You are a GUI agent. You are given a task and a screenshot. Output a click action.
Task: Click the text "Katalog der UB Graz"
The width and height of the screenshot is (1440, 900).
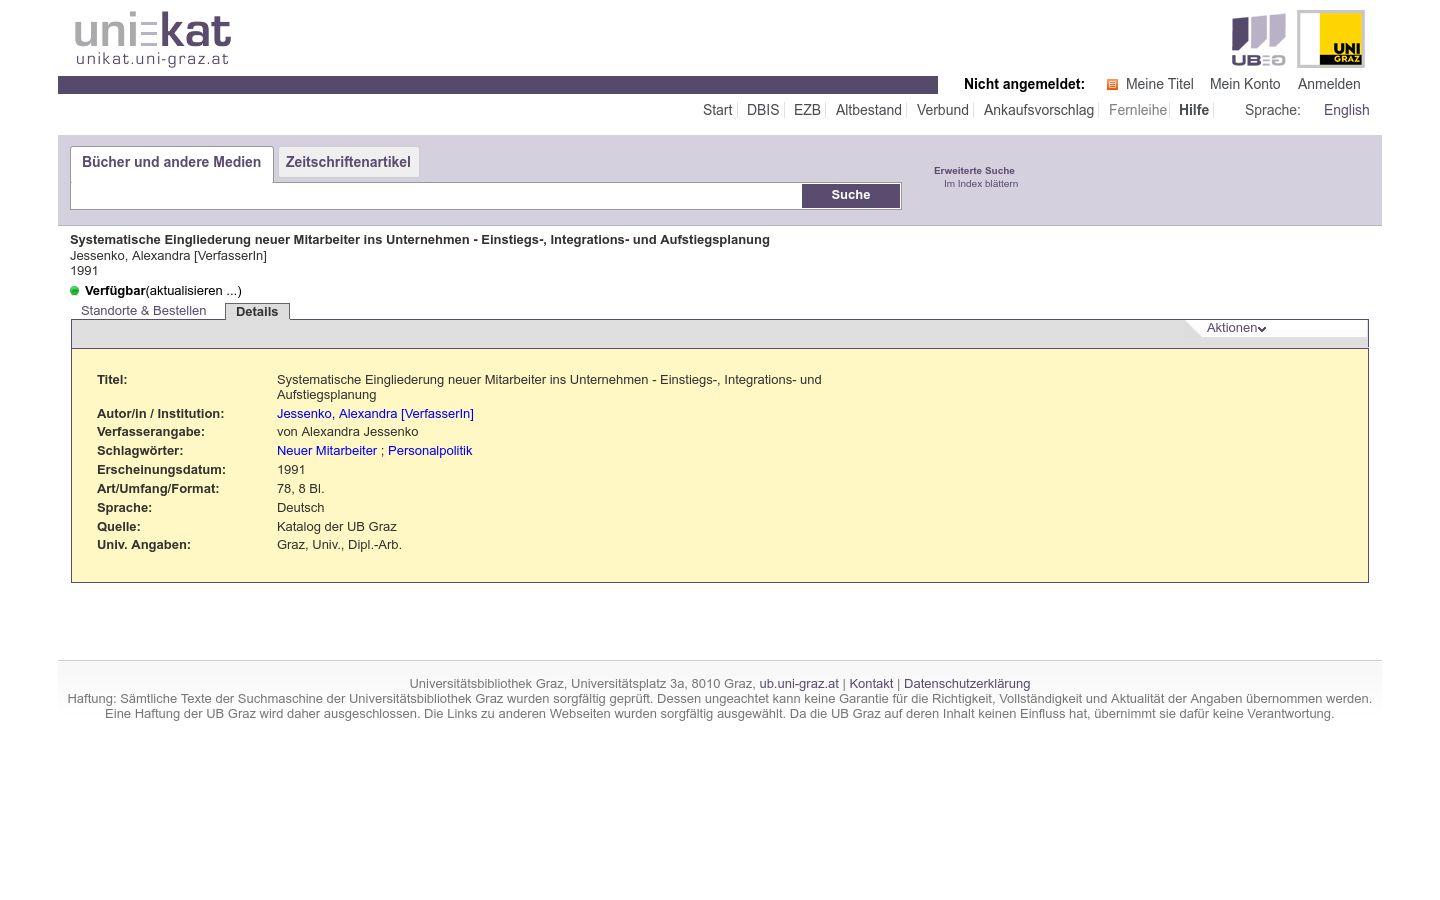click(337, 527)
